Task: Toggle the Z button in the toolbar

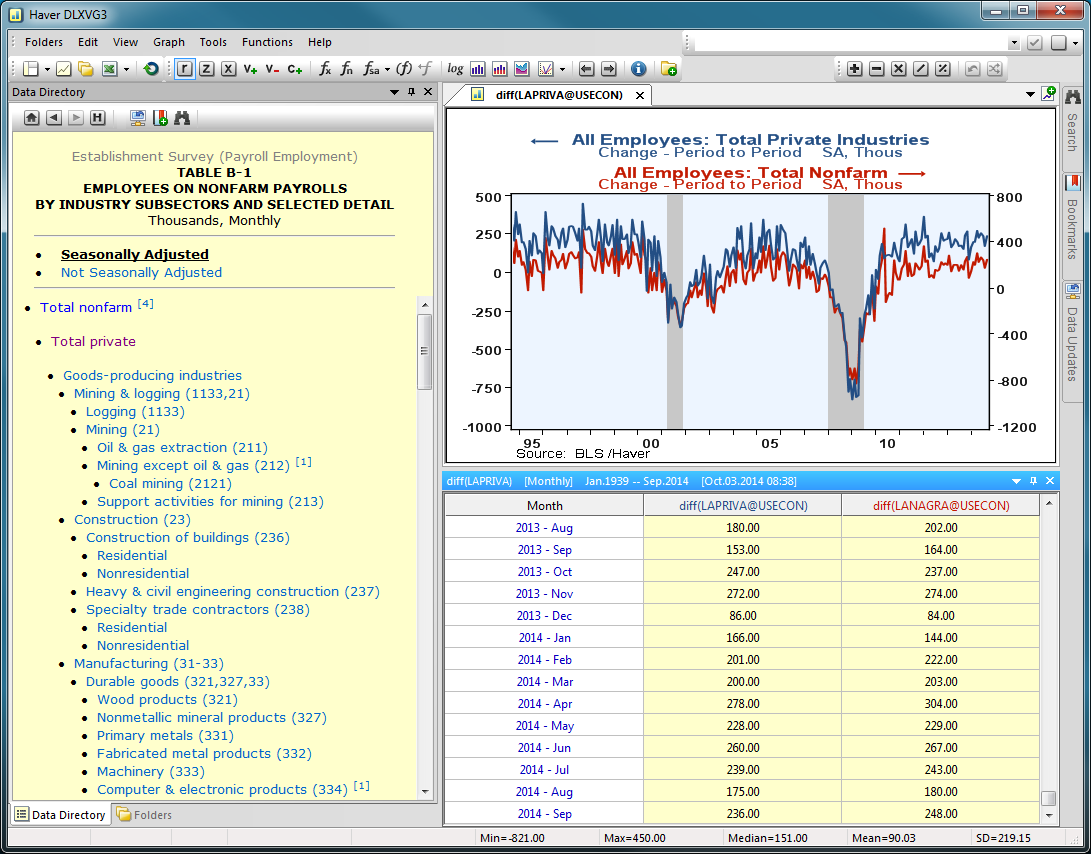Action: [x=207, y=69]
